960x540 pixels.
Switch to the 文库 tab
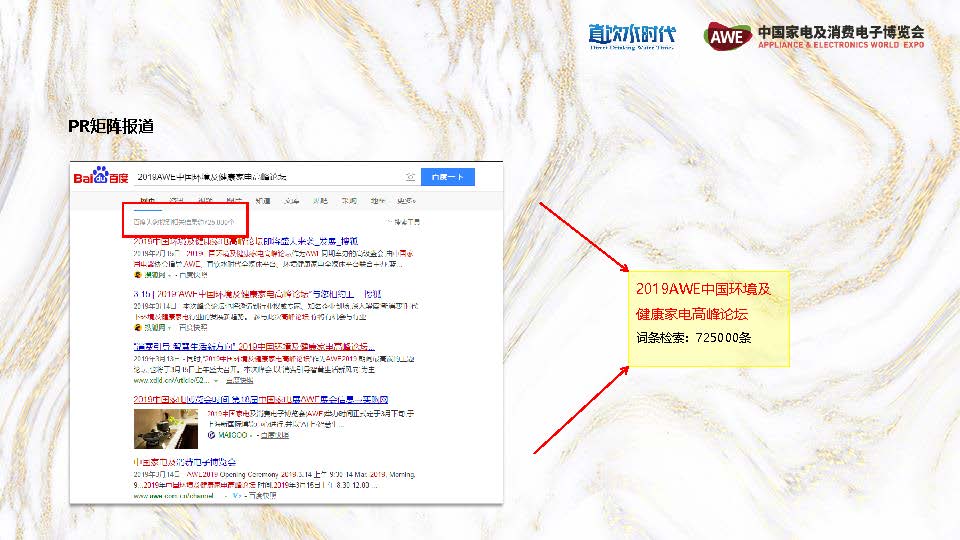(291, 201)
